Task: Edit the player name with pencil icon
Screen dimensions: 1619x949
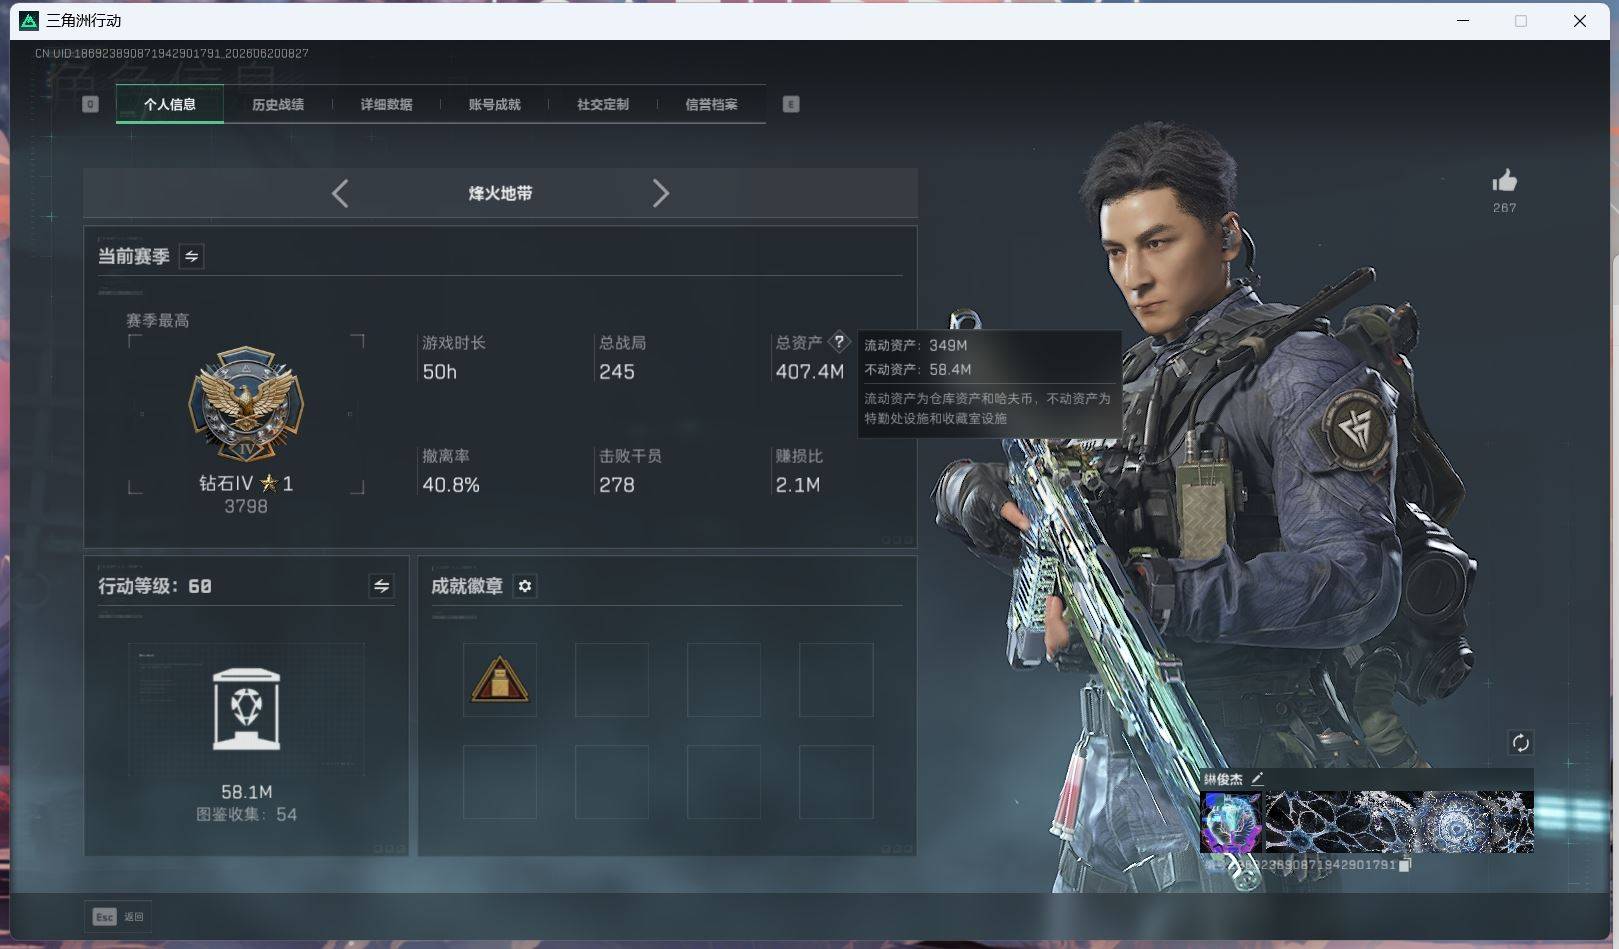Action: 1257,778
